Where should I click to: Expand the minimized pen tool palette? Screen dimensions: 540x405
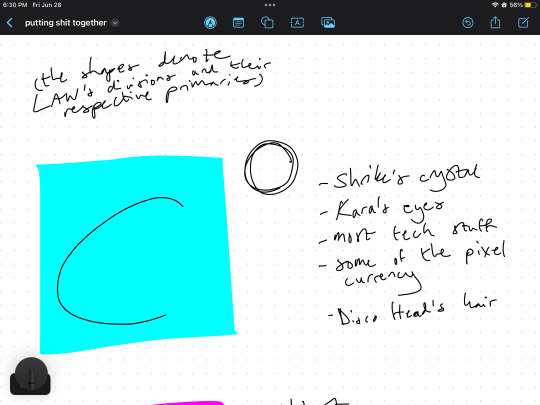(30, 376)
